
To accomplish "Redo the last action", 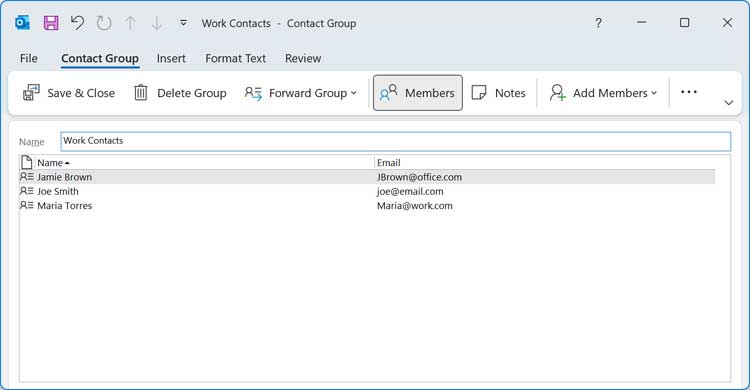I will tap(104, 23).
